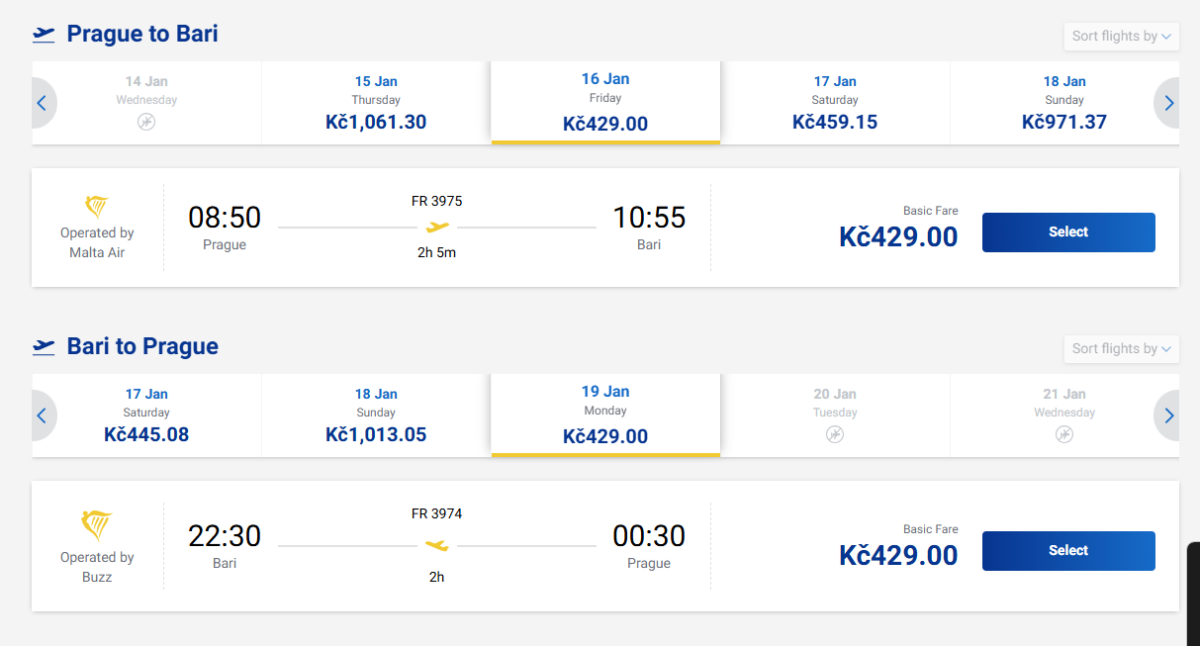1200x646 pixels.
Task: Select 15 Jan Thursday outbound date
Action: point(376,103)
